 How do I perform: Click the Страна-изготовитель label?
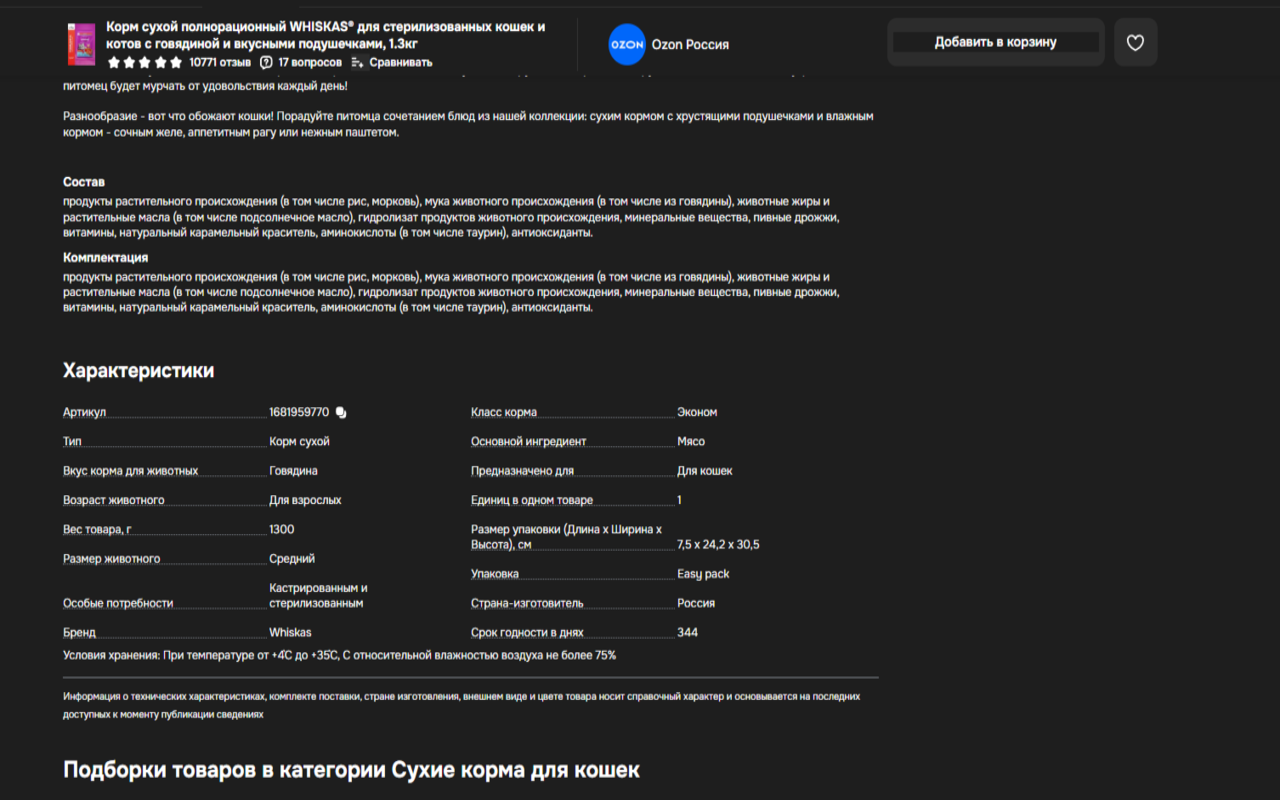tap(527, 603)
